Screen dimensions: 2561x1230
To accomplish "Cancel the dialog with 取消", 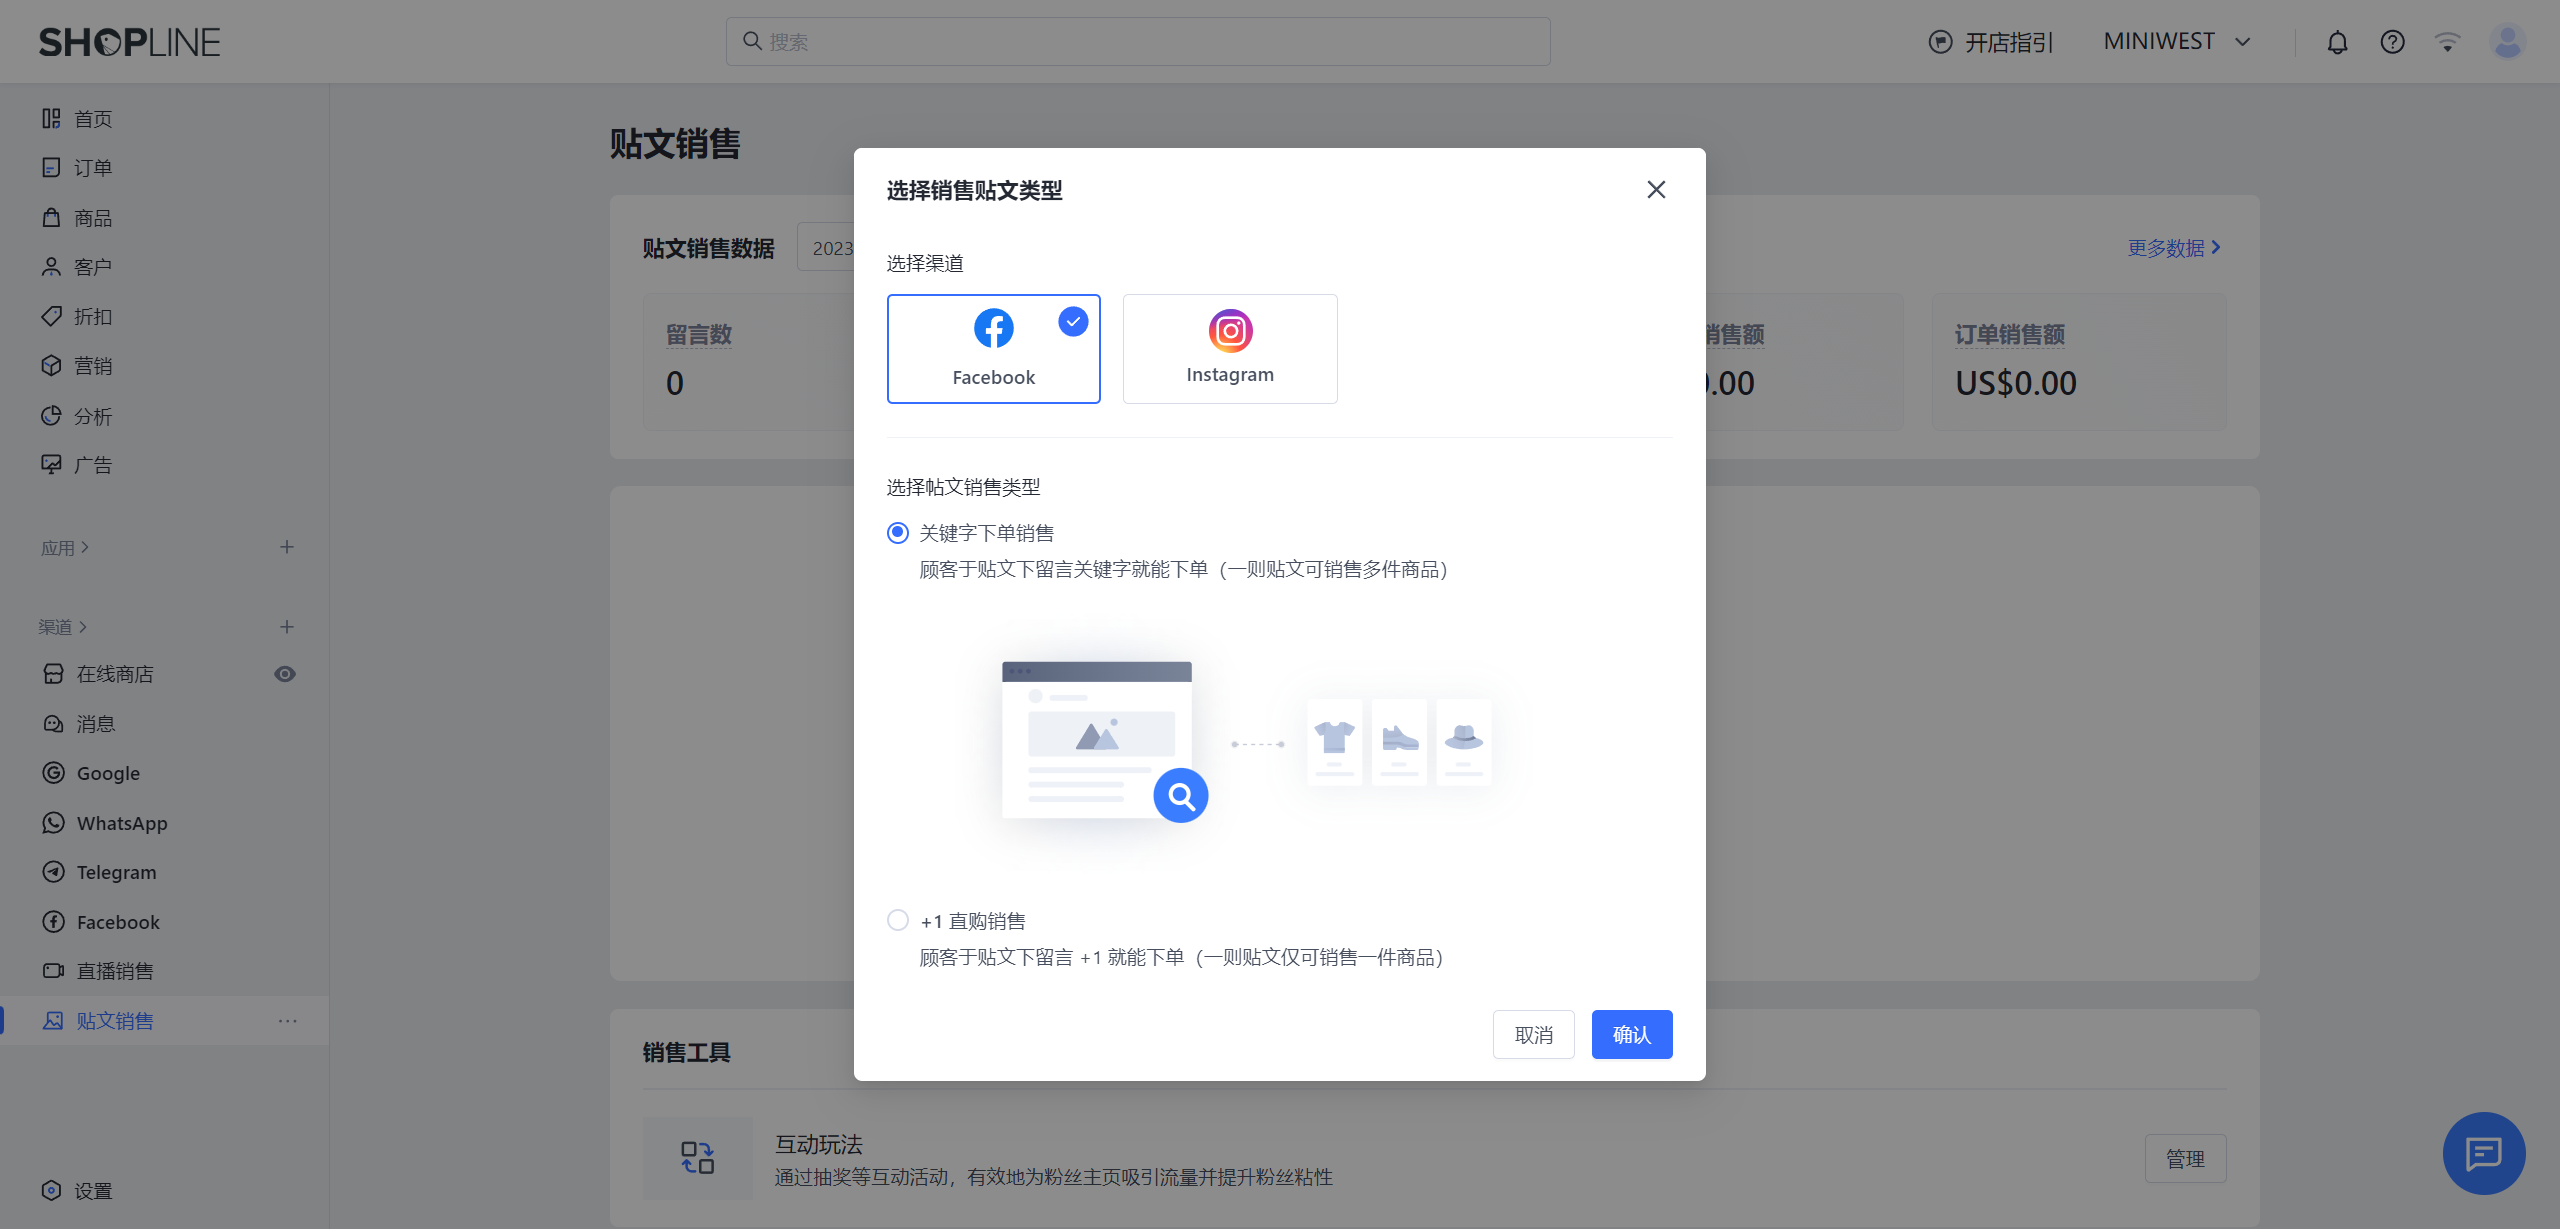I will [x=1534, y=1034].
